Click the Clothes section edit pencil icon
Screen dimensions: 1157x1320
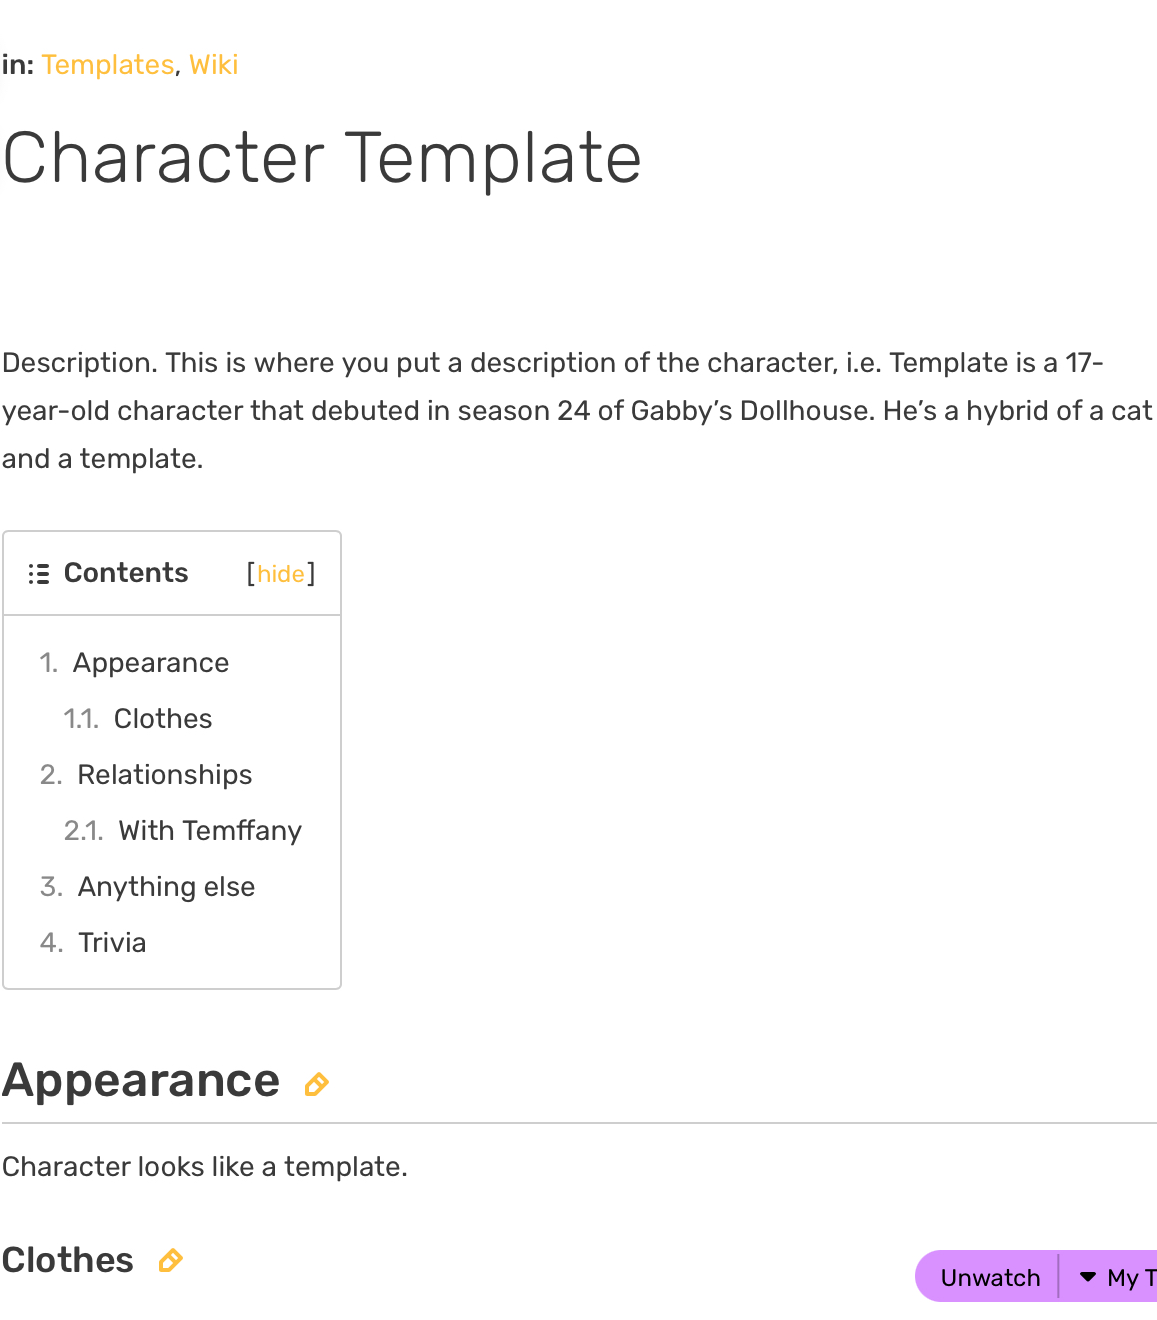(171, 1261)
